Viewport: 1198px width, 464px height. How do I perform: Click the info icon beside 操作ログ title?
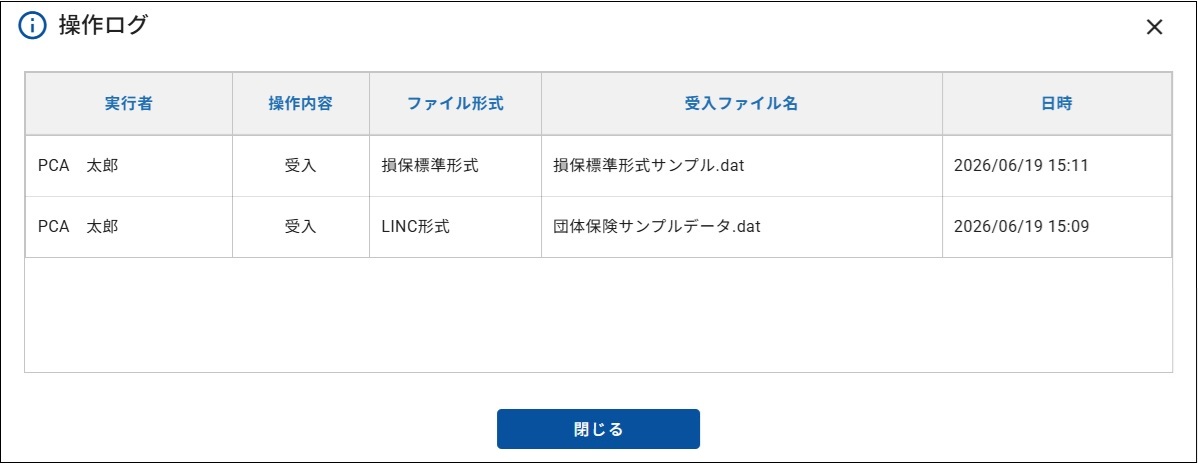pos(32,26)
